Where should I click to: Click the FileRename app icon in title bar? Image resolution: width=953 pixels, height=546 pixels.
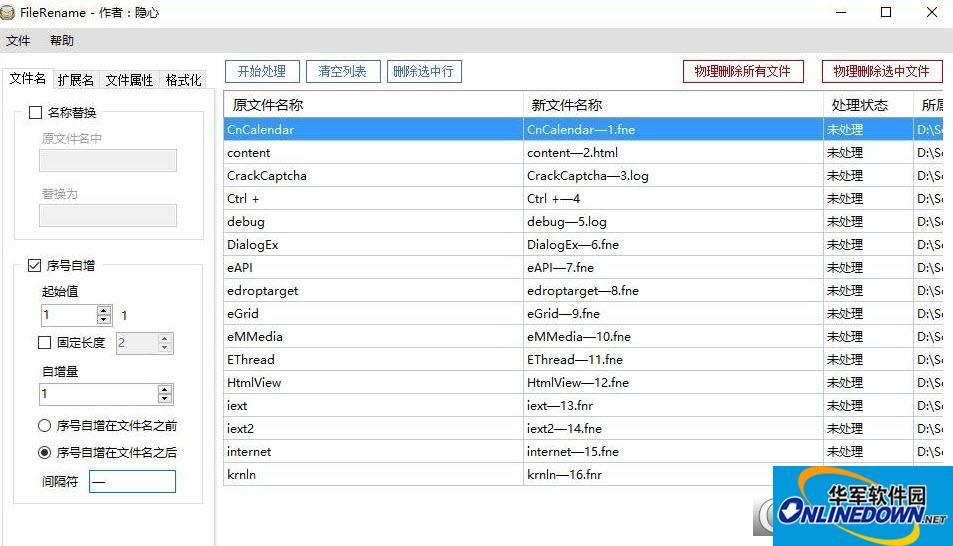pyautogui.click(x=7, y=12)
